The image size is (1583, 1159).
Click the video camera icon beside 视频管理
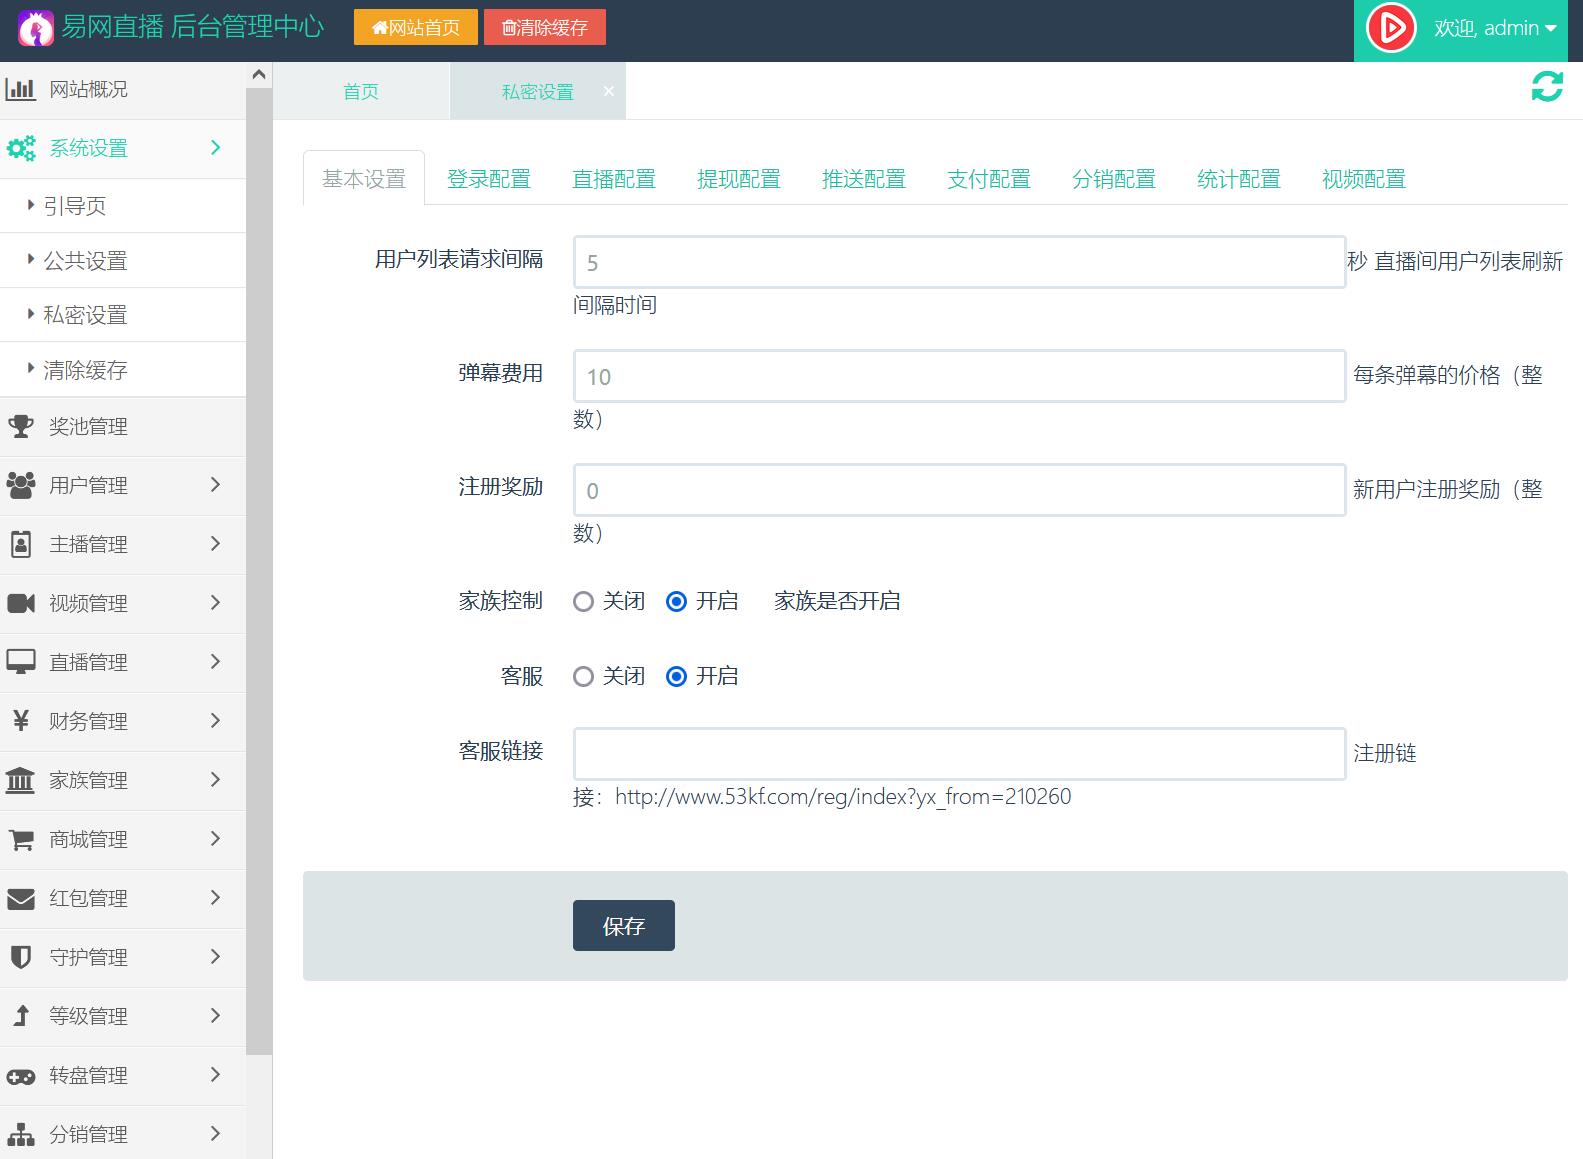(x=21, y=603)
